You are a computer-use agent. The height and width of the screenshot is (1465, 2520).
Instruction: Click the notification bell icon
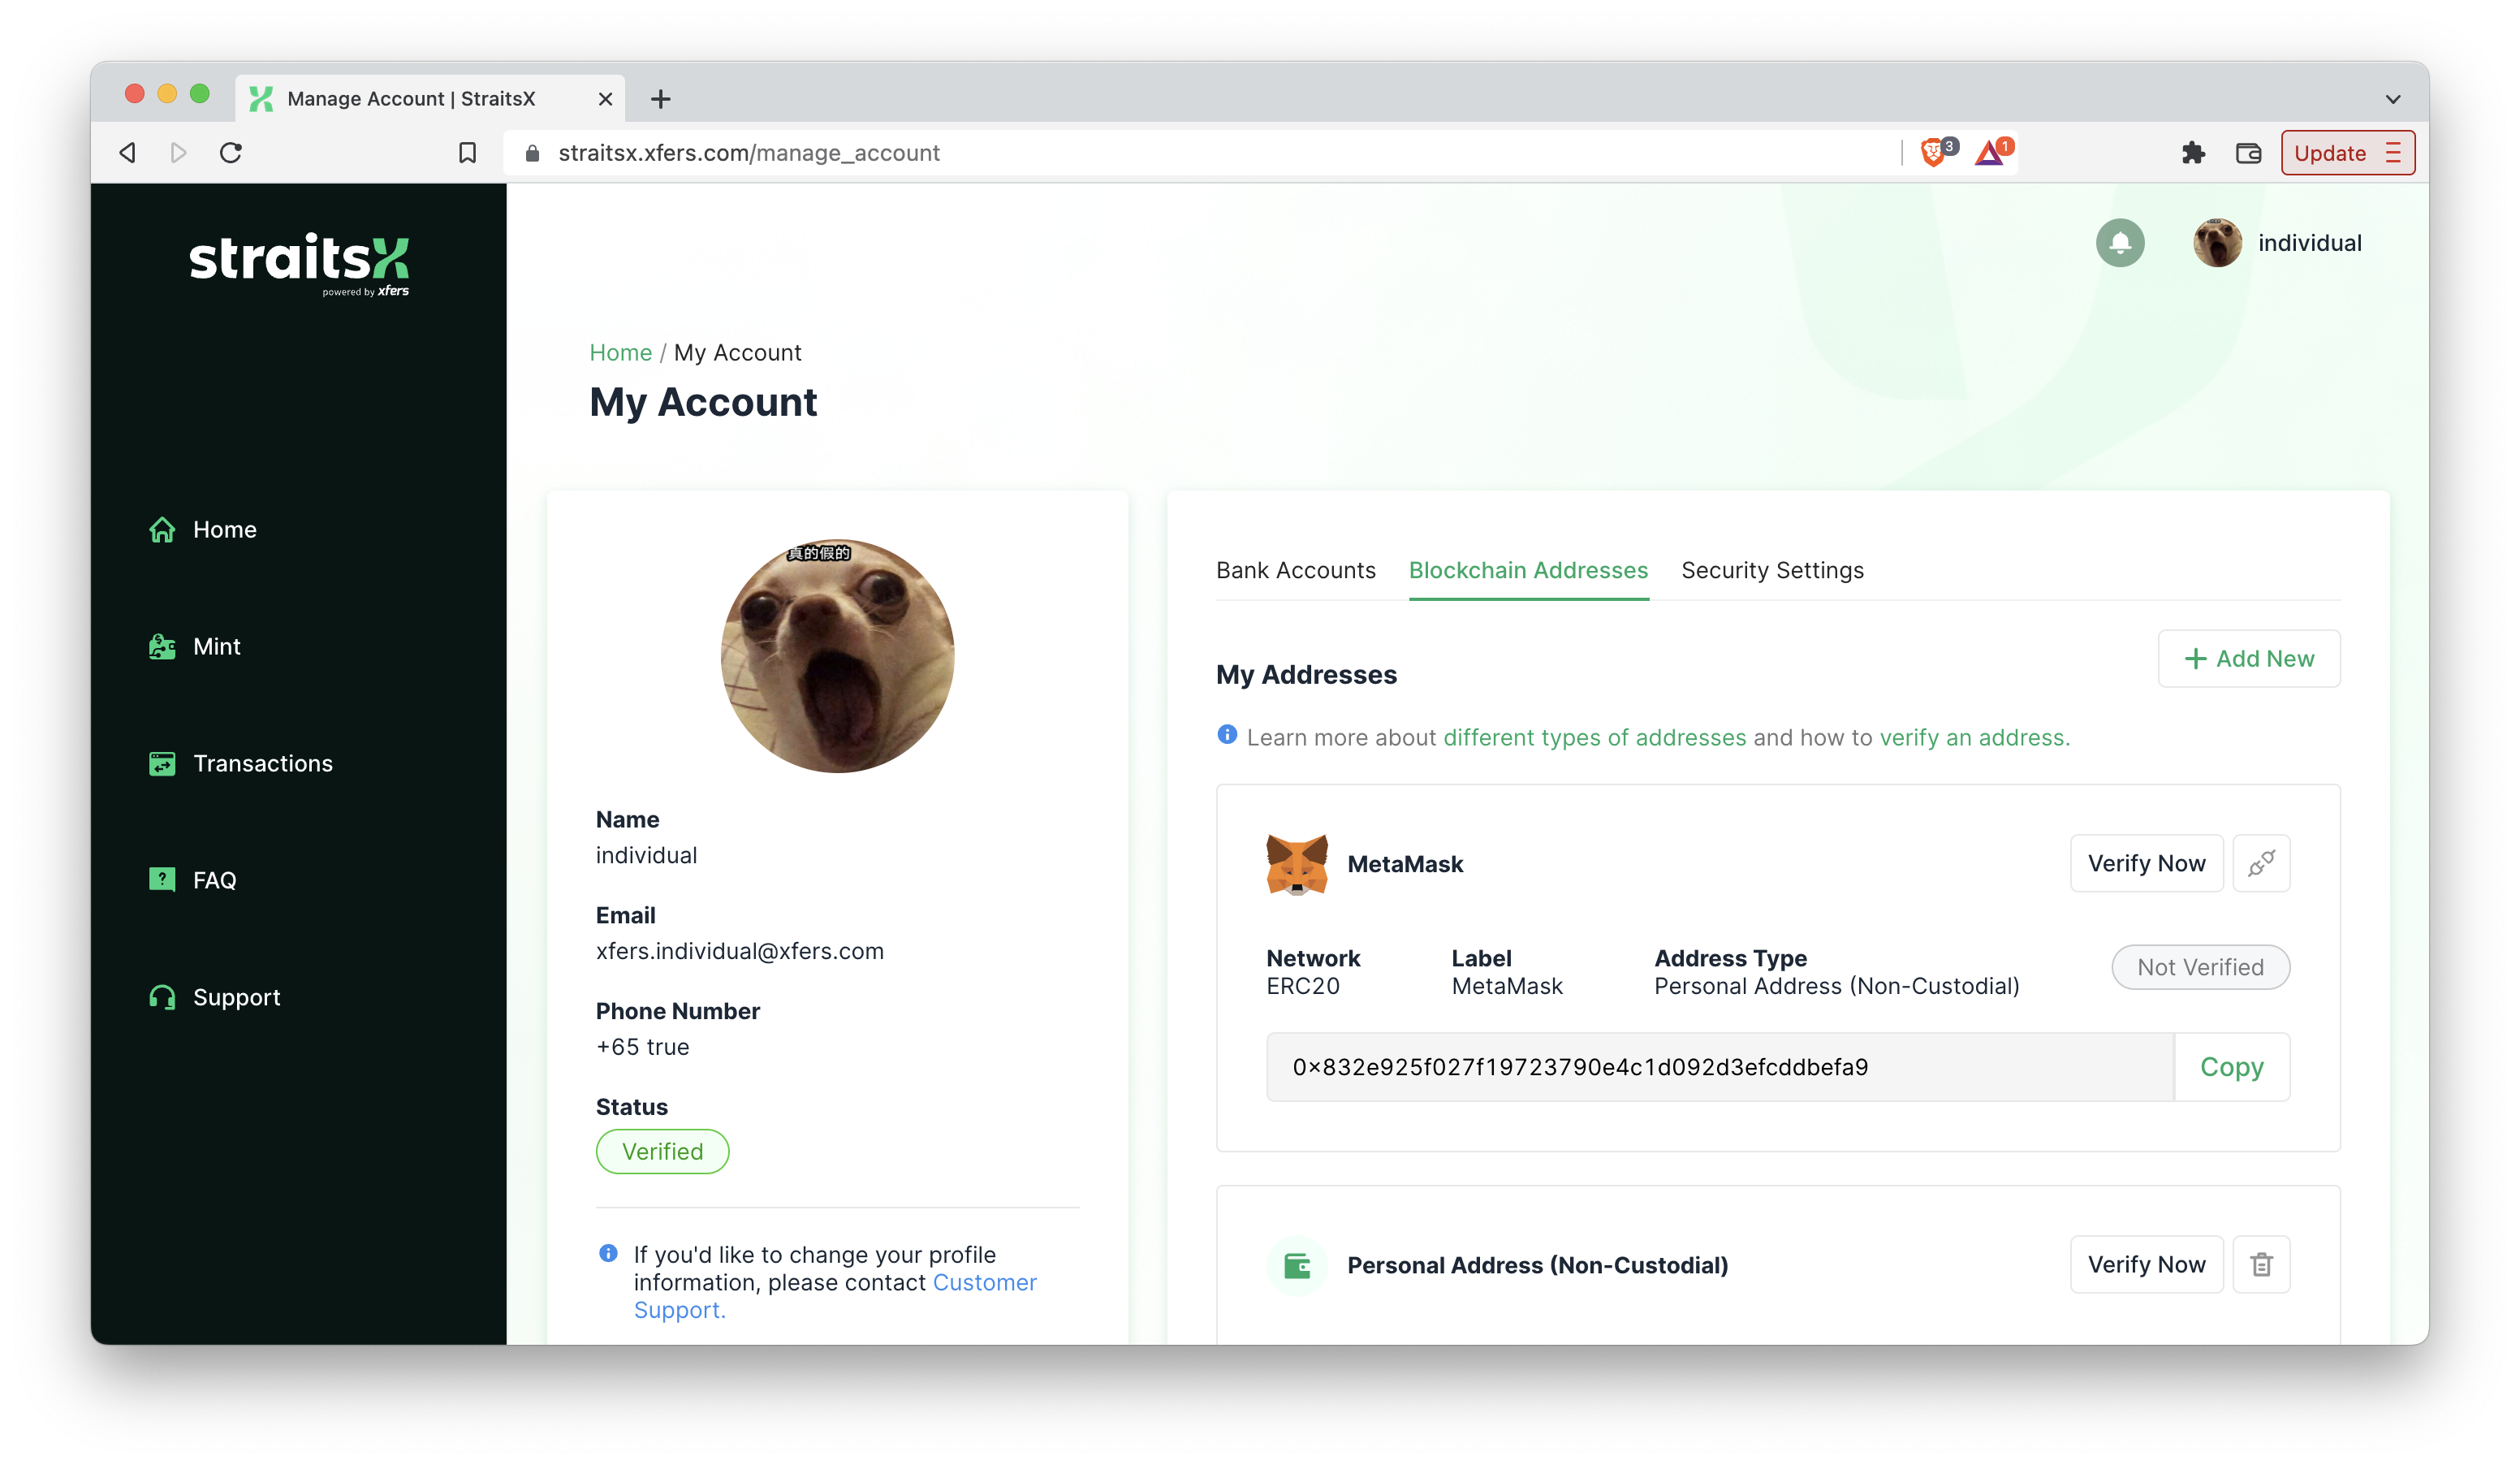point(2121,243)
